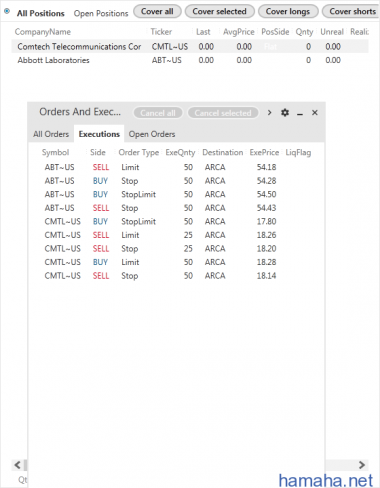Select the All Positions radio button
The image size is (380, 488).
pos(7,11)
